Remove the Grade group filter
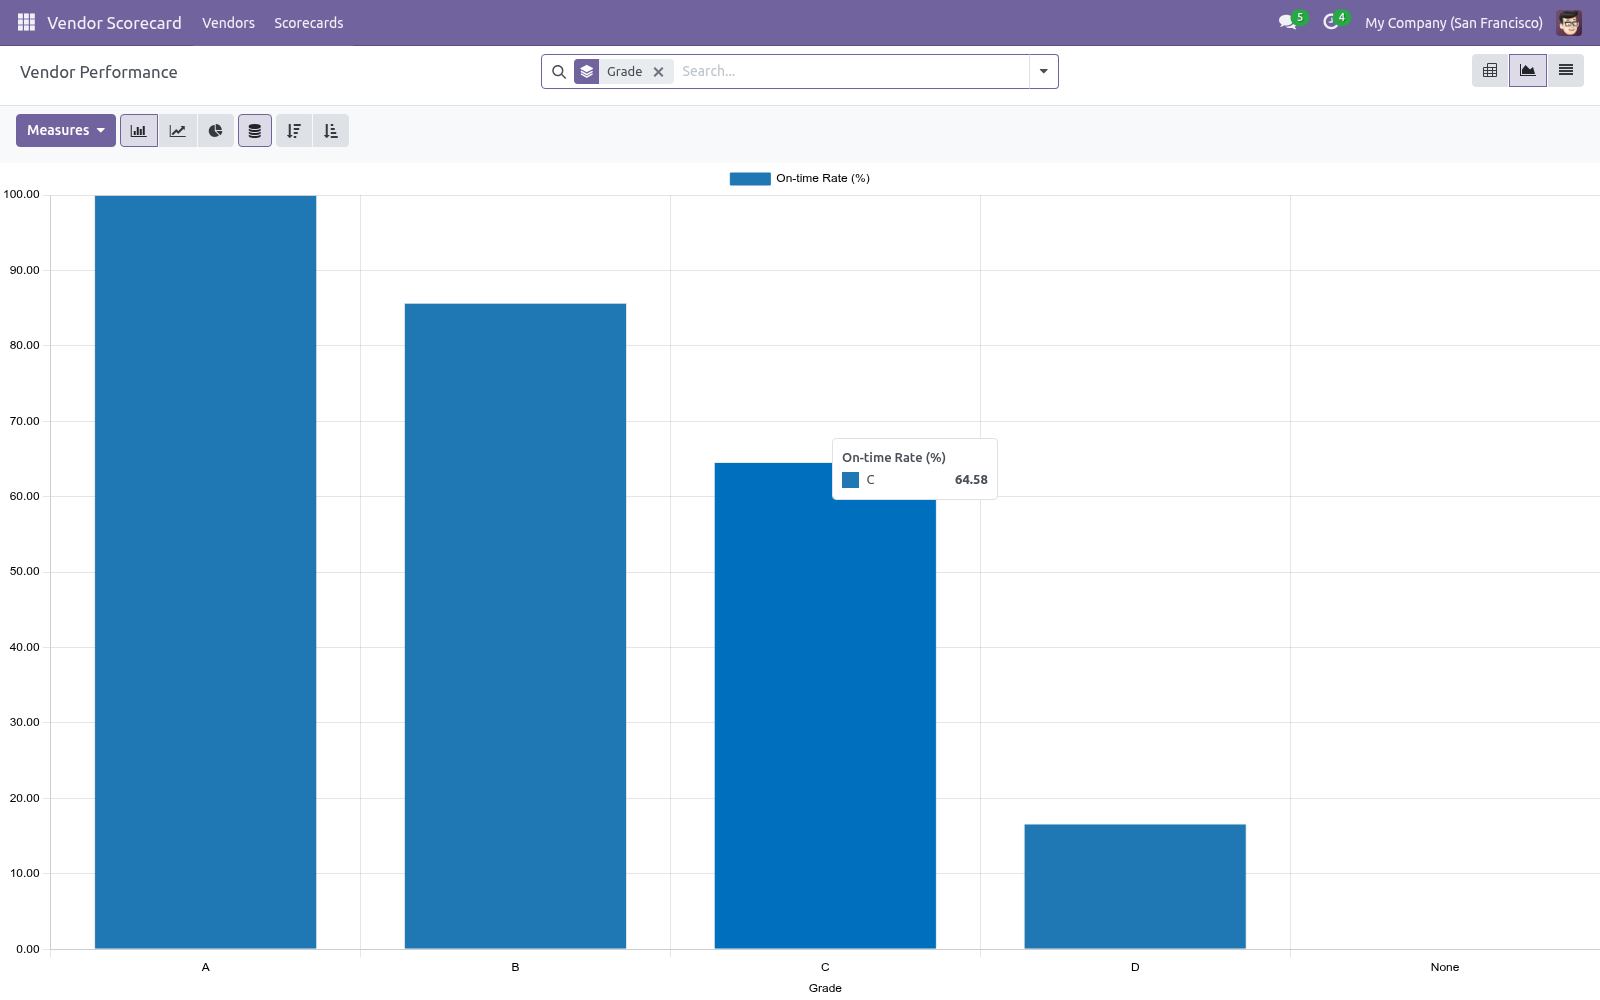Screen dimensions: 1600x1000 click(x=658, y=72)
